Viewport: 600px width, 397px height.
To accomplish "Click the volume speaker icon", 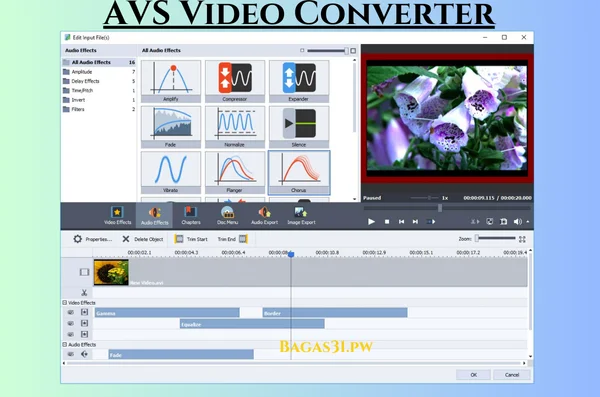I will click(517, 222).
